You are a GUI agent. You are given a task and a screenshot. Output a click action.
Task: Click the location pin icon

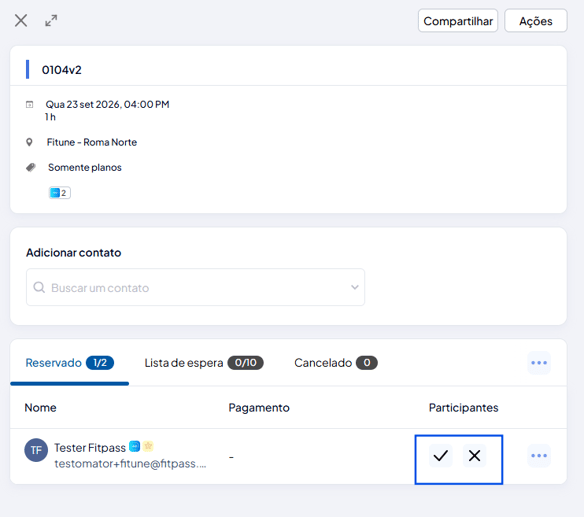click(x=29, y=142)
